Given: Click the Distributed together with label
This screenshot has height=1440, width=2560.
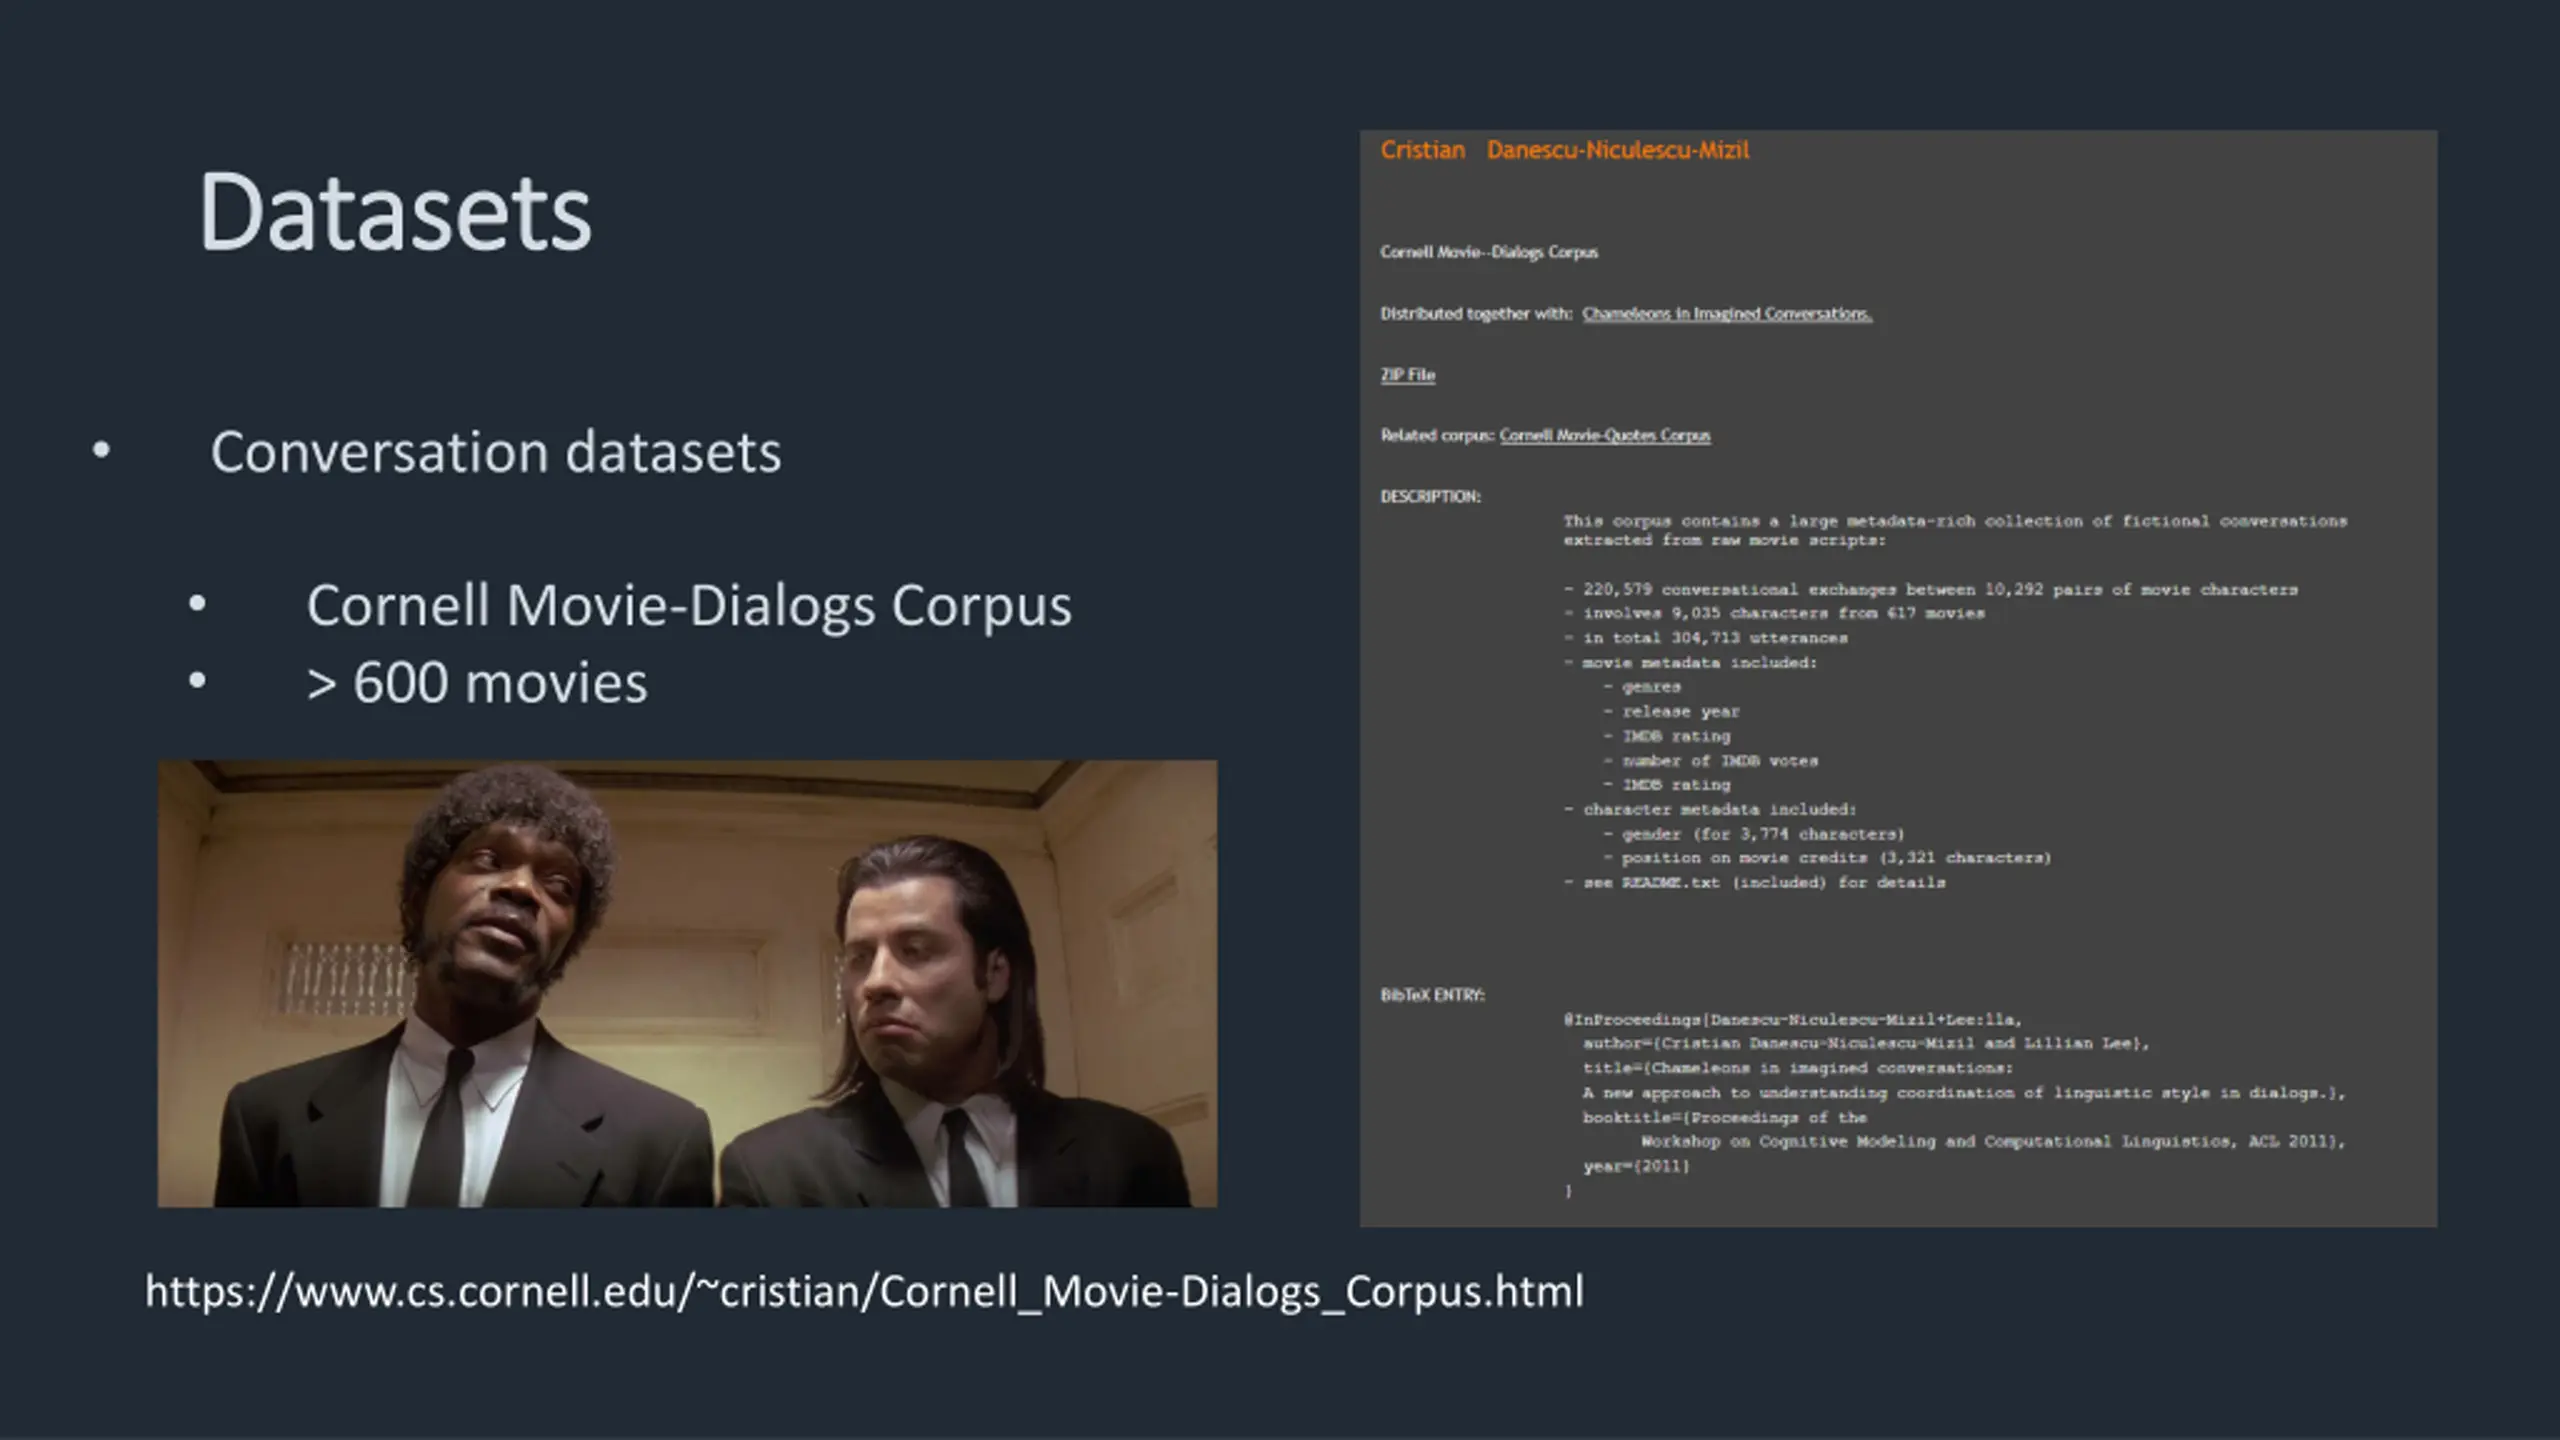Looking at the screenshot, I should click(1476, 314).
